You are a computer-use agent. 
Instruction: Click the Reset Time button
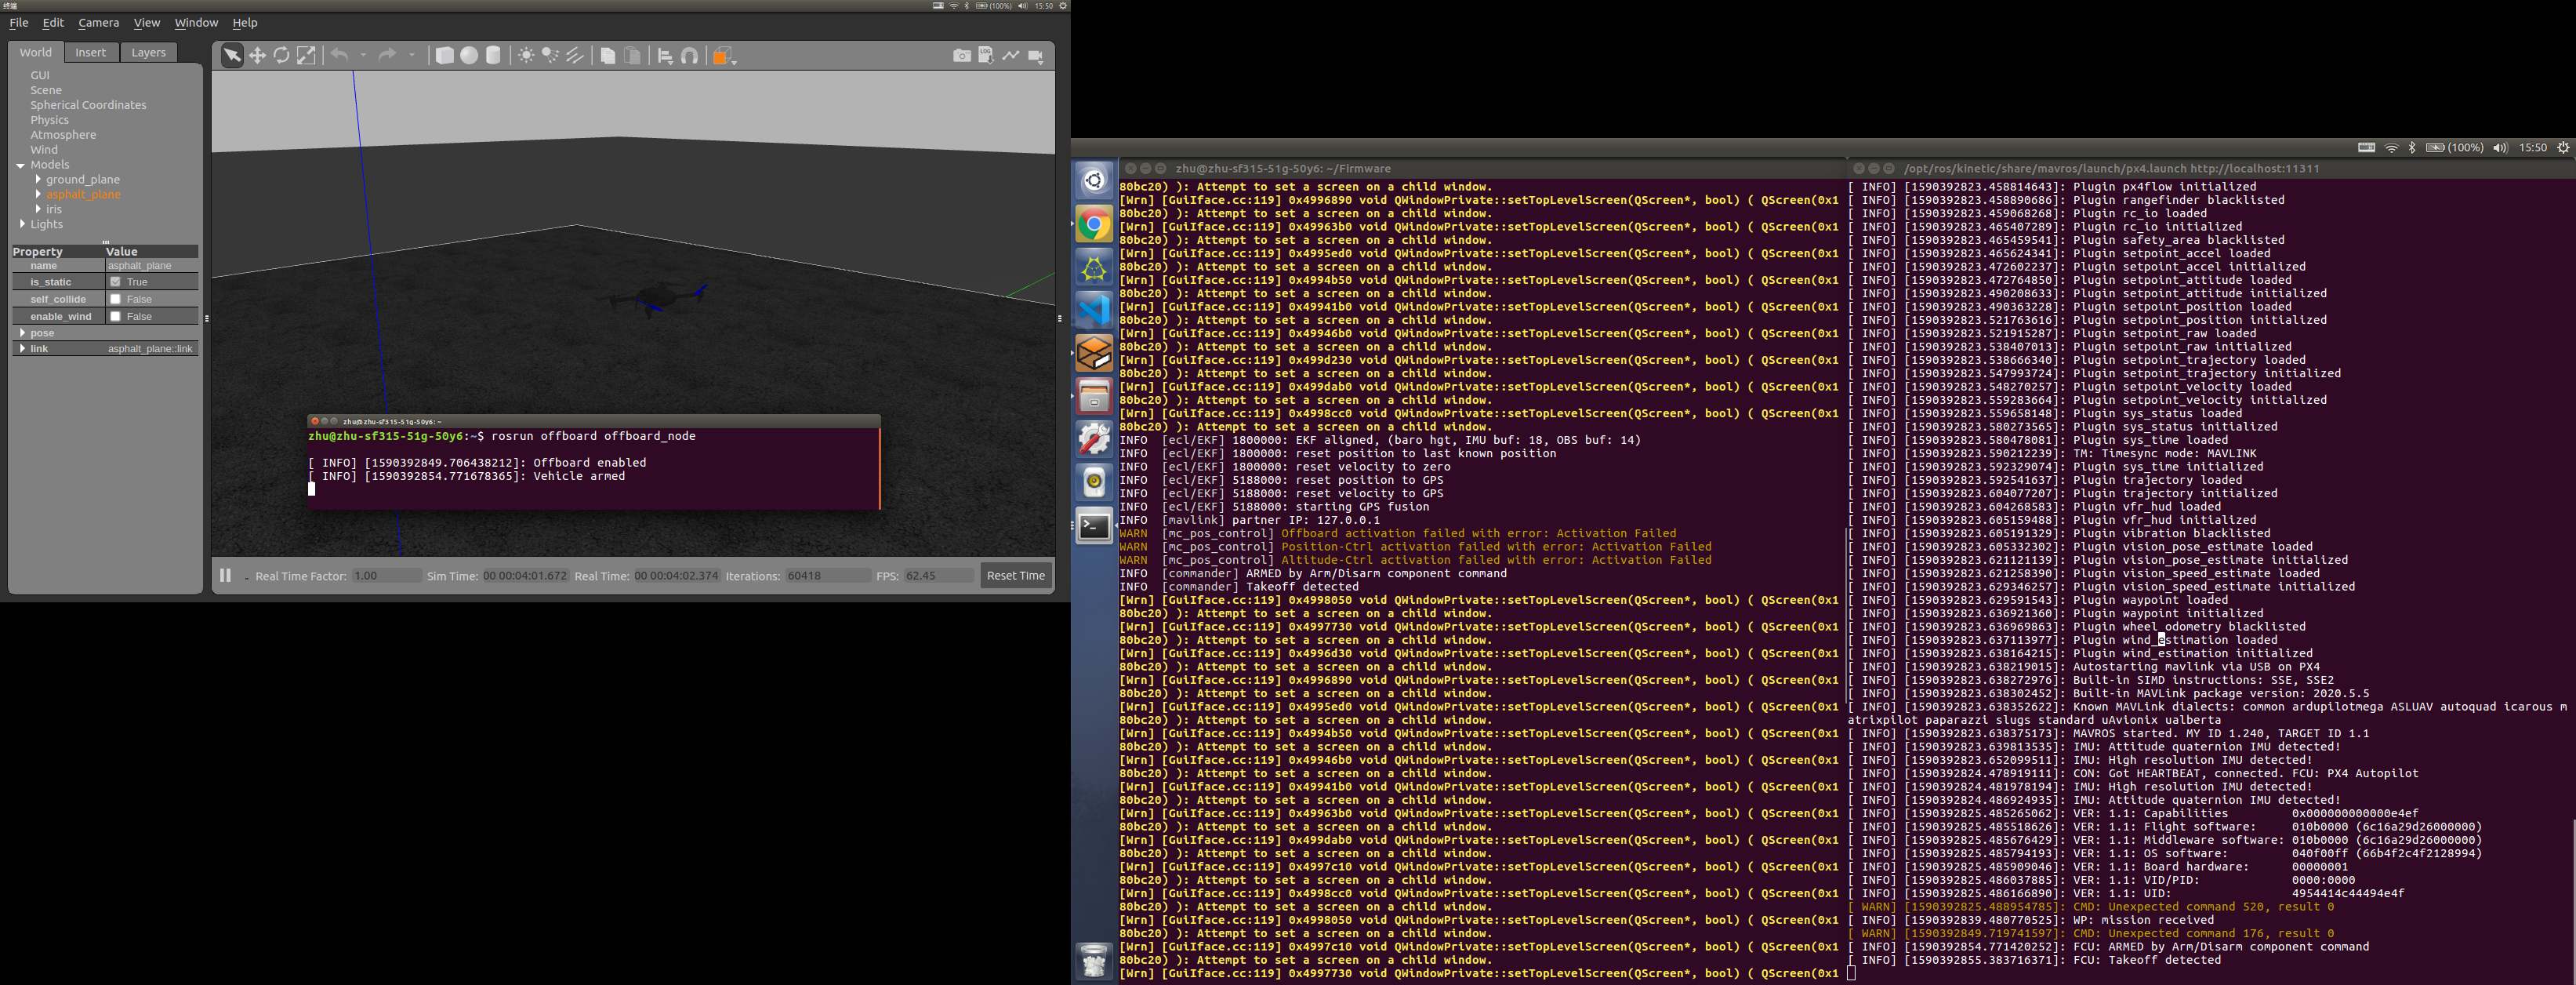(x=1015, y=575)
